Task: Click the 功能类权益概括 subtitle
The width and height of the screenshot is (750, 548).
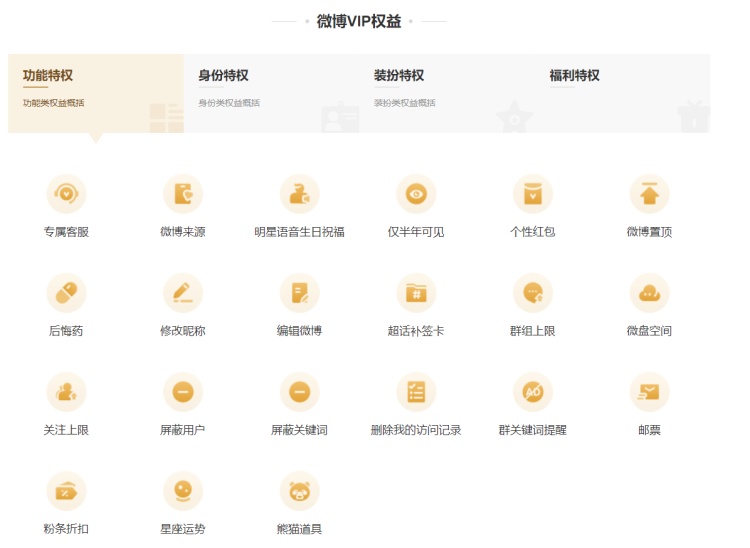Action: pos(54,103)
